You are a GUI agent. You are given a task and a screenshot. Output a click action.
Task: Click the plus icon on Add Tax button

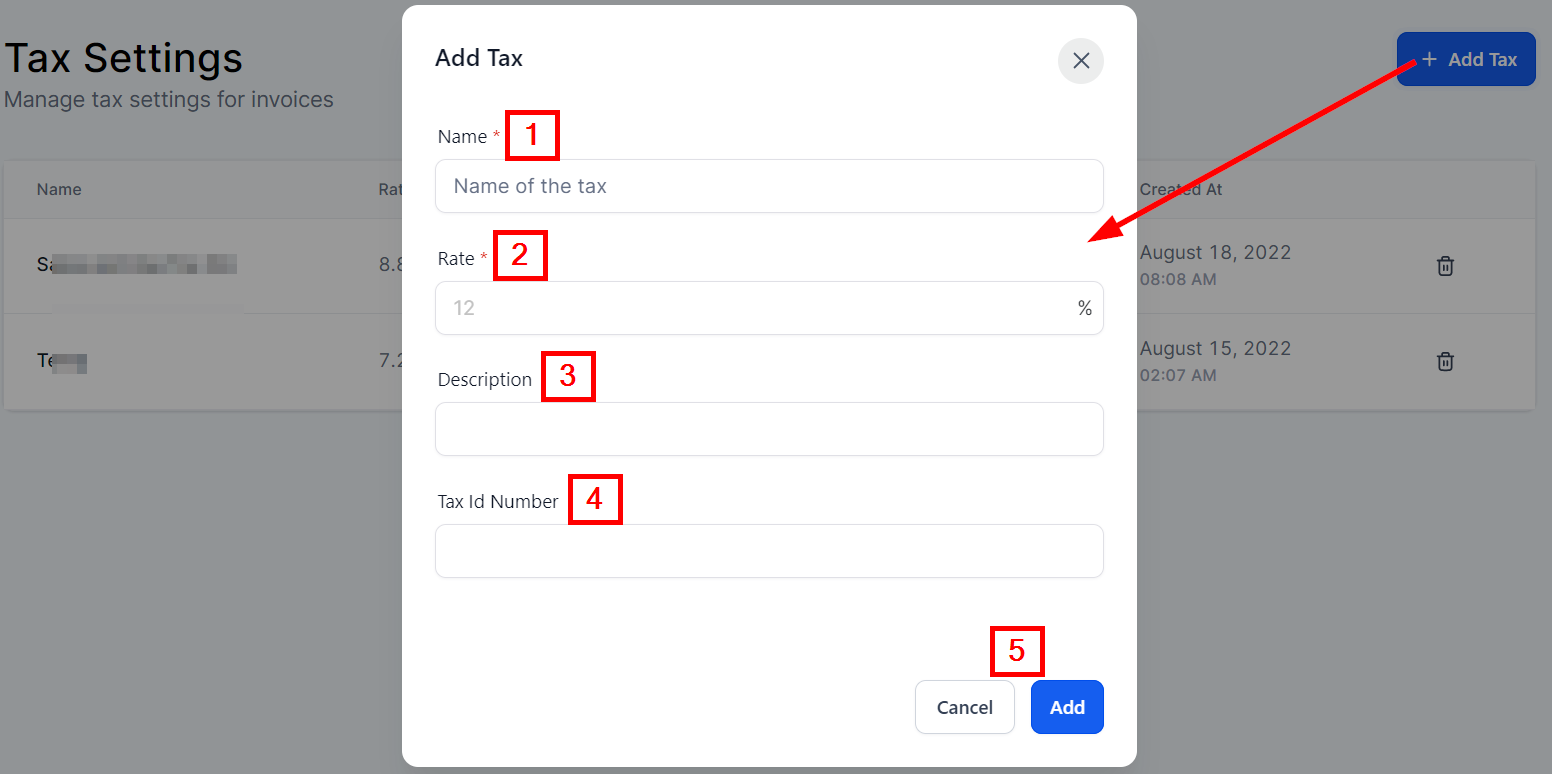pos(1429,60)
